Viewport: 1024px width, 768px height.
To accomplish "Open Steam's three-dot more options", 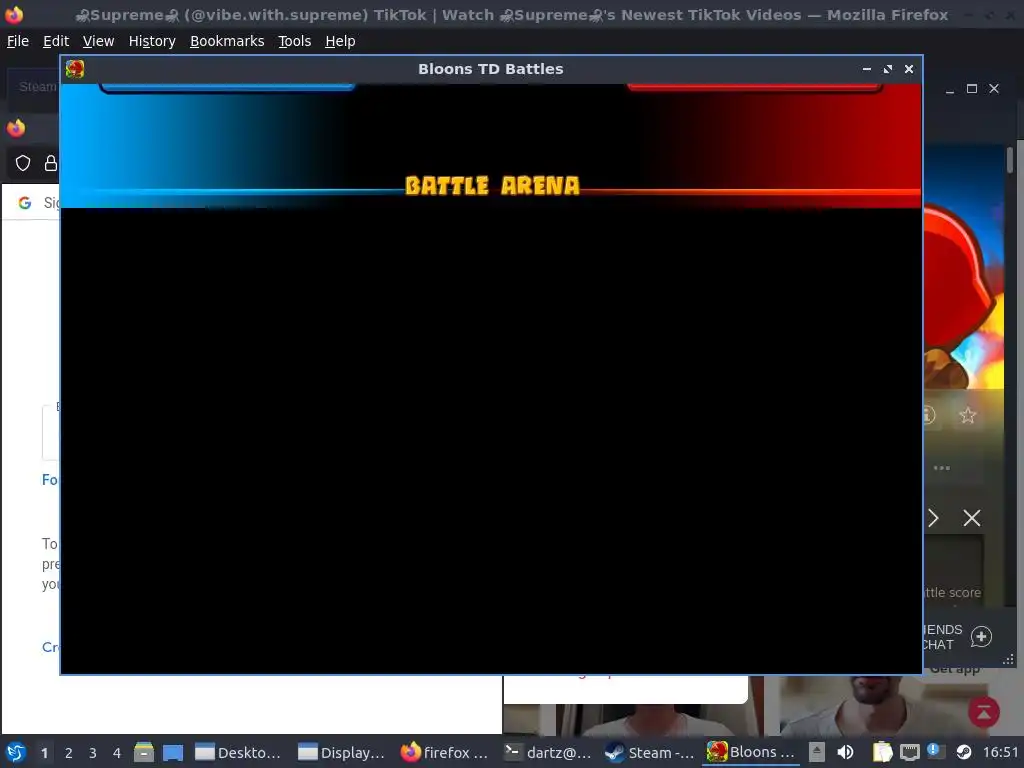I will coord(942,468).
